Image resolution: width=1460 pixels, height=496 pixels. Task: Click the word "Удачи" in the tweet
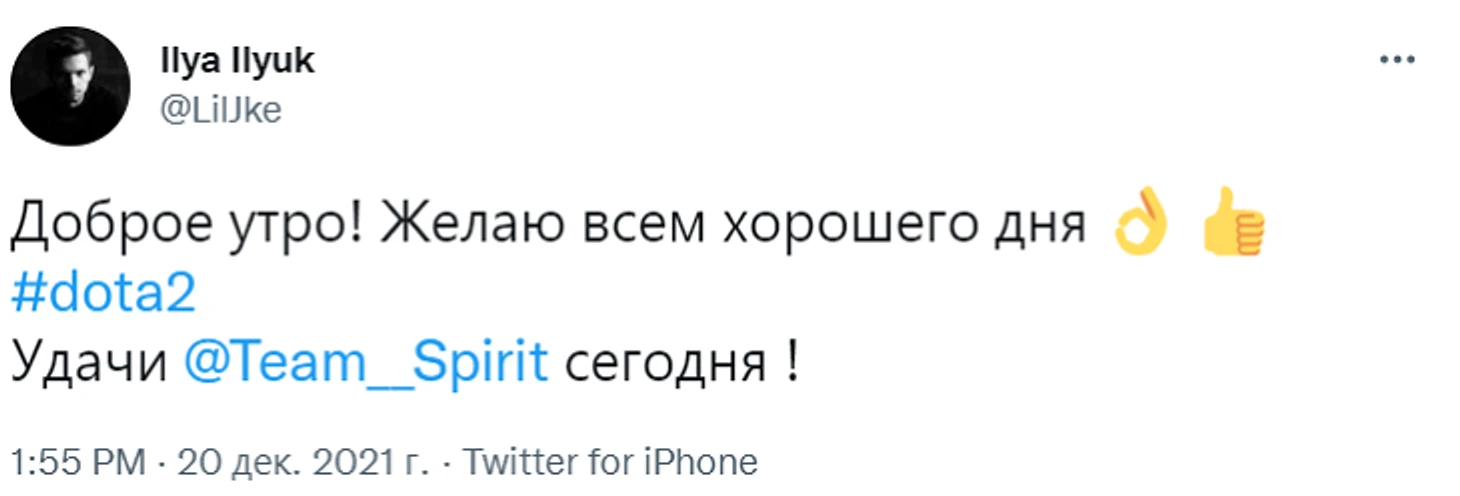[90, 365]
